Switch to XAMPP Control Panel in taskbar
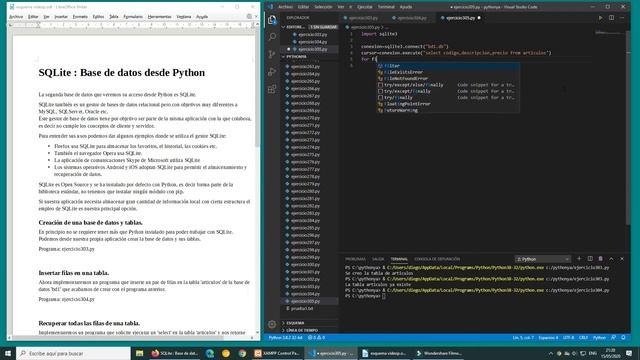The width and height of the screenshot is (640, 360). pos(278,353)
